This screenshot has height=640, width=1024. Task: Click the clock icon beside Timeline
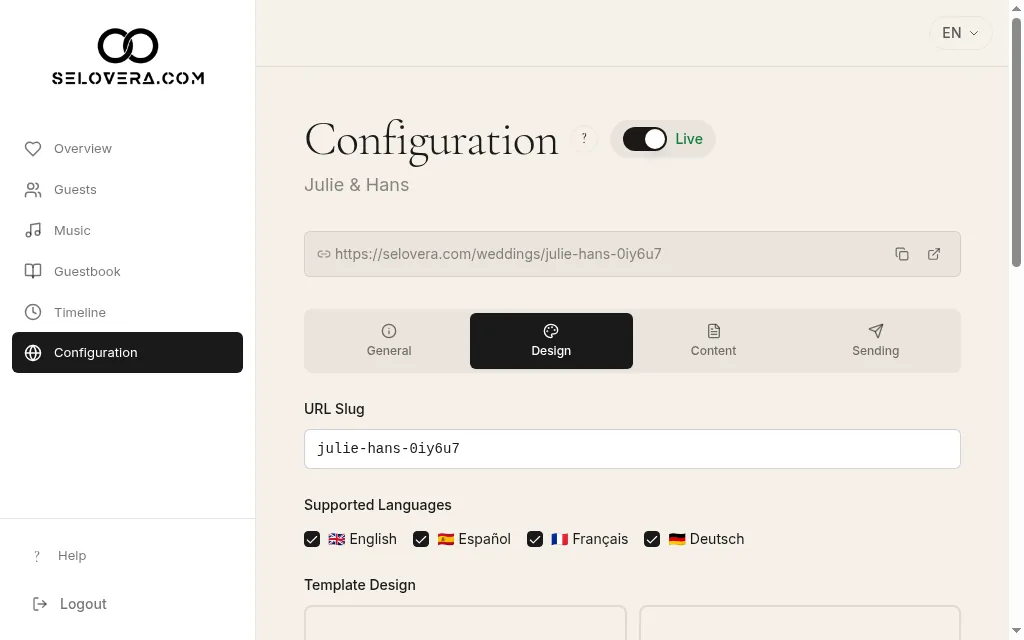coord(33,312)
